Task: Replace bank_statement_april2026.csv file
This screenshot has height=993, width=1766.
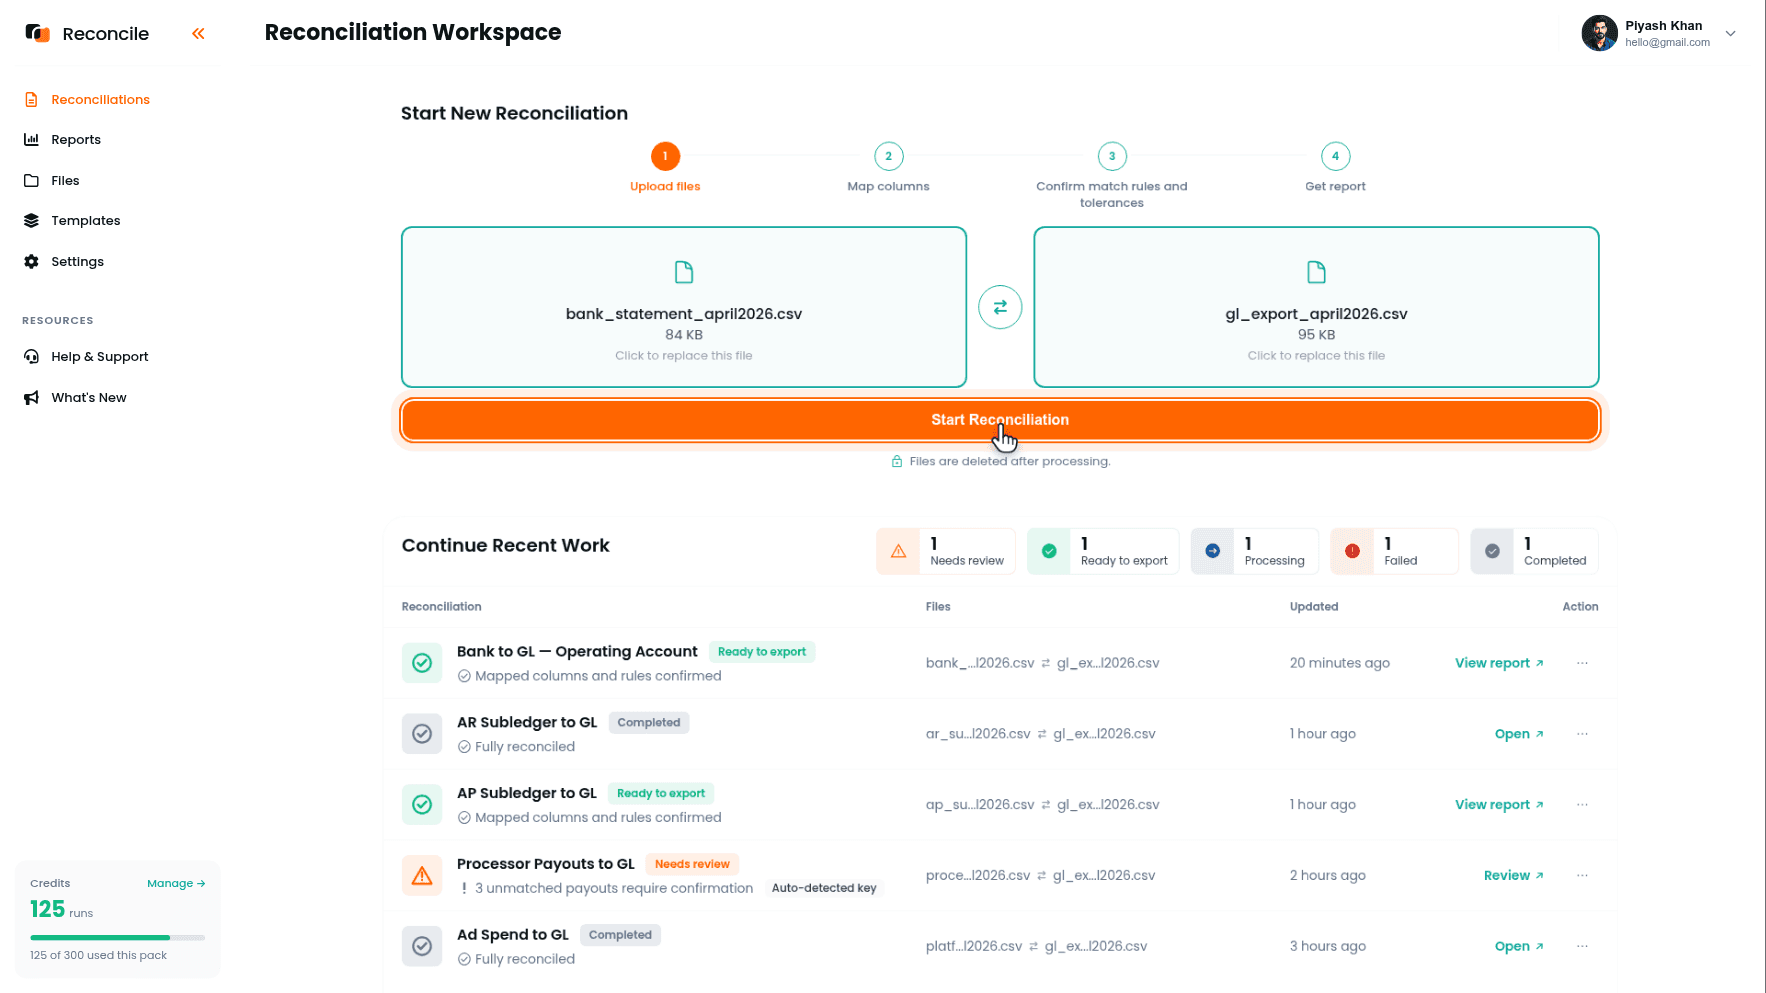Action: [684, 307]
